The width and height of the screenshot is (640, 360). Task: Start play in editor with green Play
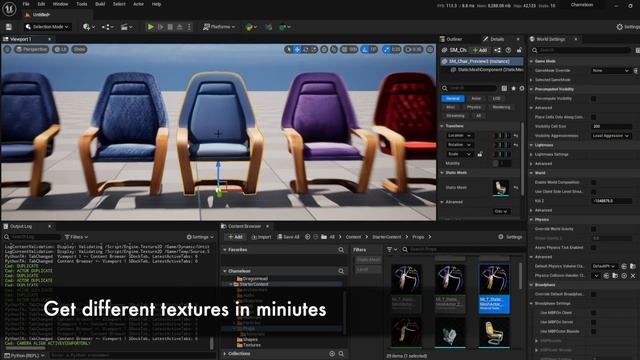tap(151, 27)
